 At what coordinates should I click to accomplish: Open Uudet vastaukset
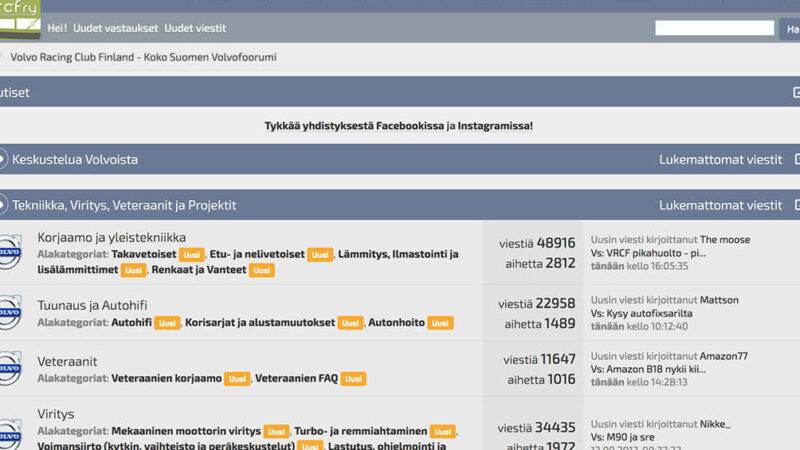(116, 28)
